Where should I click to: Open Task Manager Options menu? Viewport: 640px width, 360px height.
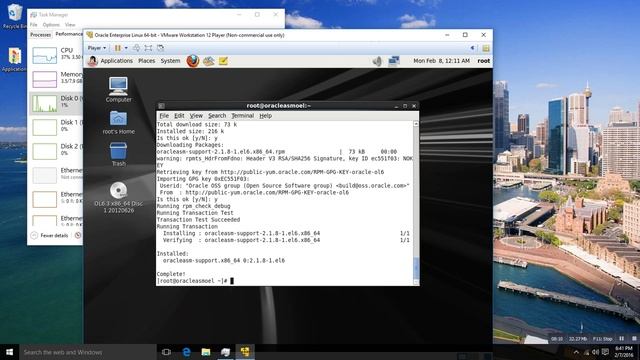51,25
